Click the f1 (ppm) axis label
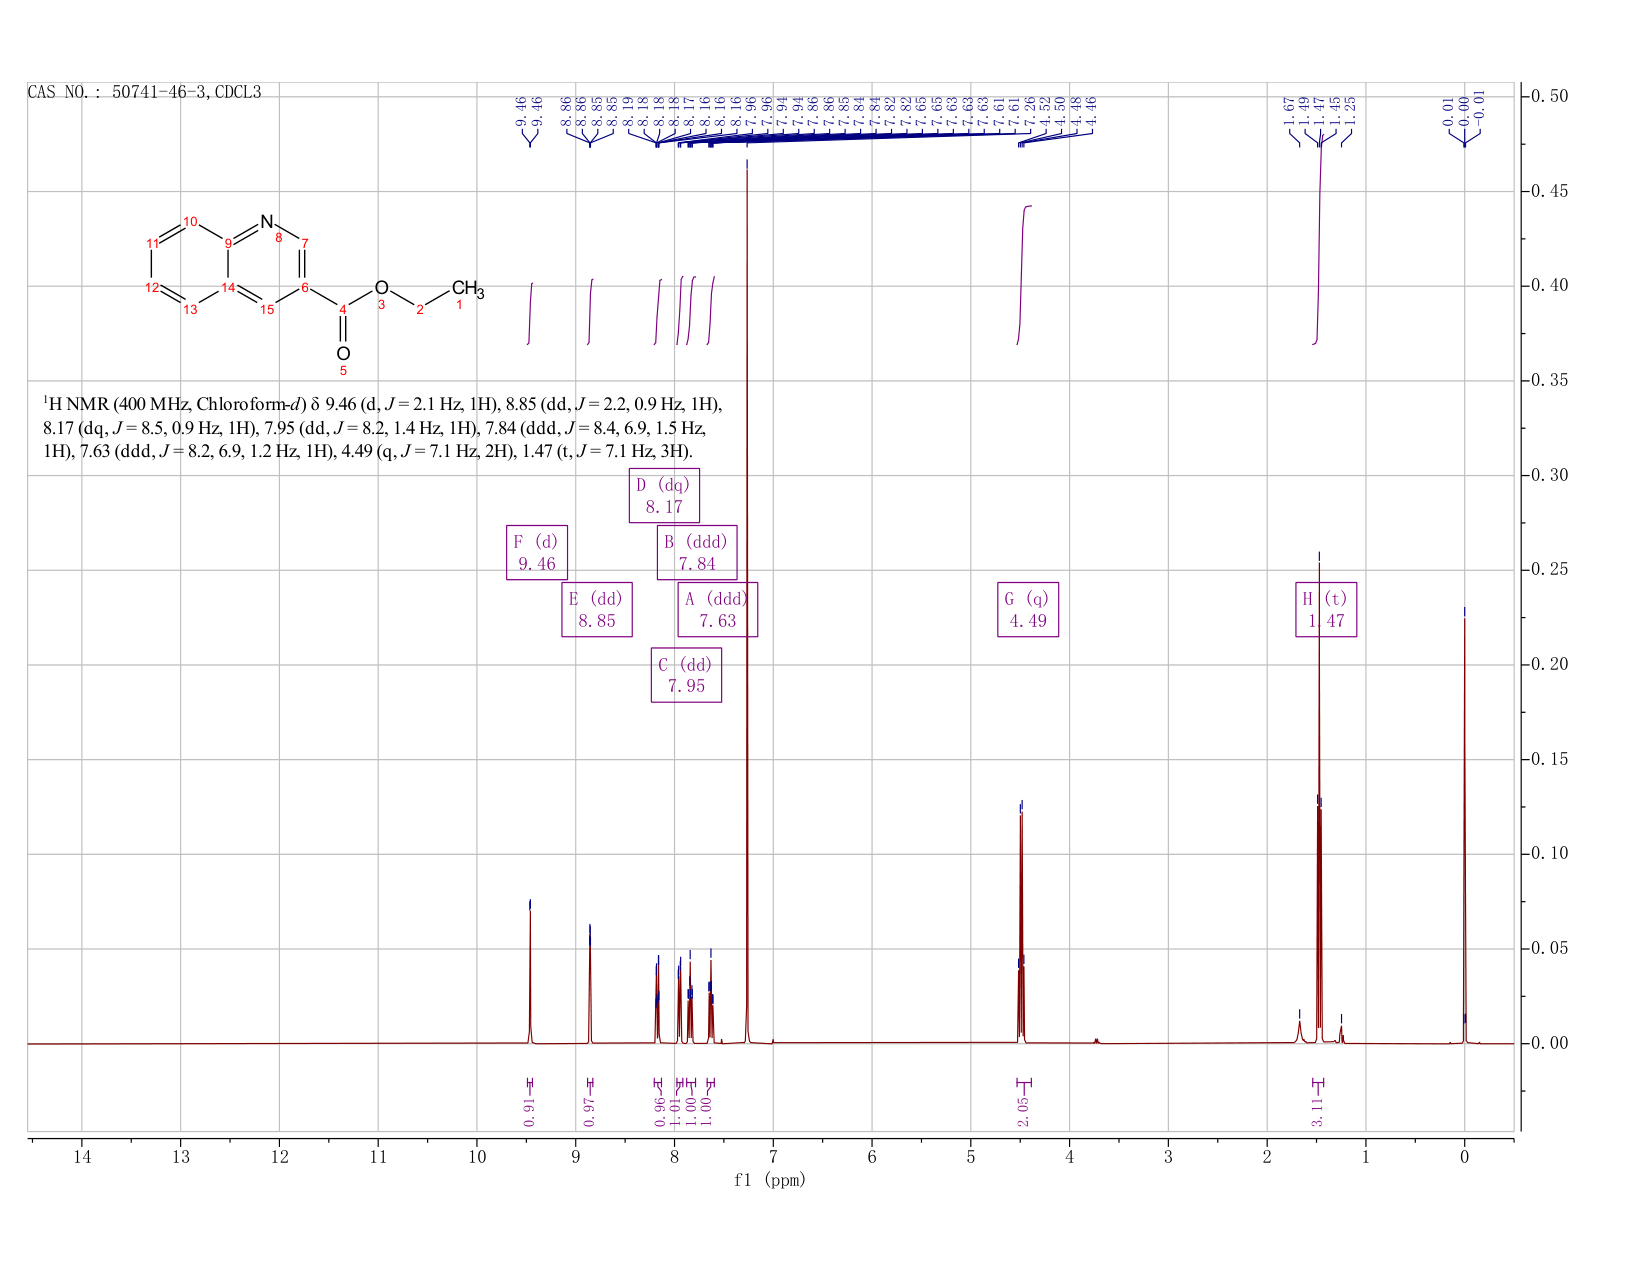The width and height of the screenshot is (1650, 1275). (769, 1180)
